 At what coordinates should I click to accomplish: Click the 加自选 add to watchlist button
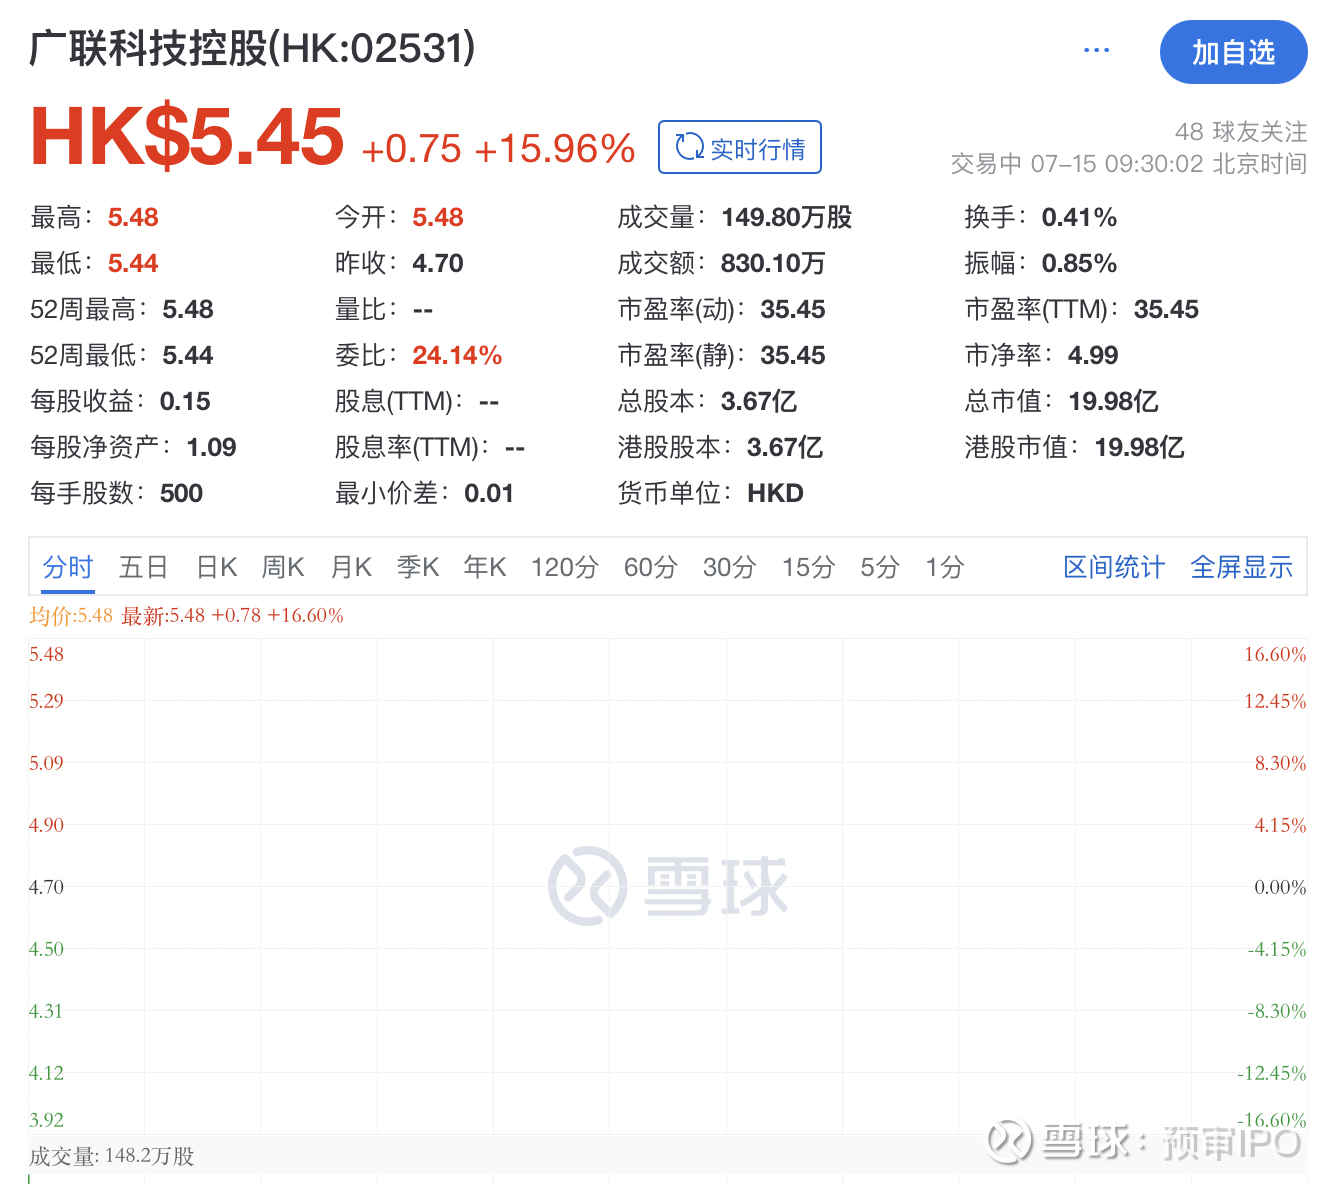pos(1233,52)
